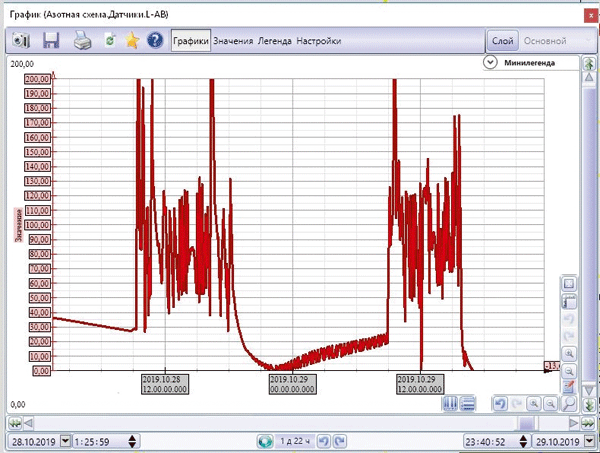Click the horizontal scrollbar thumb
This screenshot has height=453, width=600.
pos(527,423)
